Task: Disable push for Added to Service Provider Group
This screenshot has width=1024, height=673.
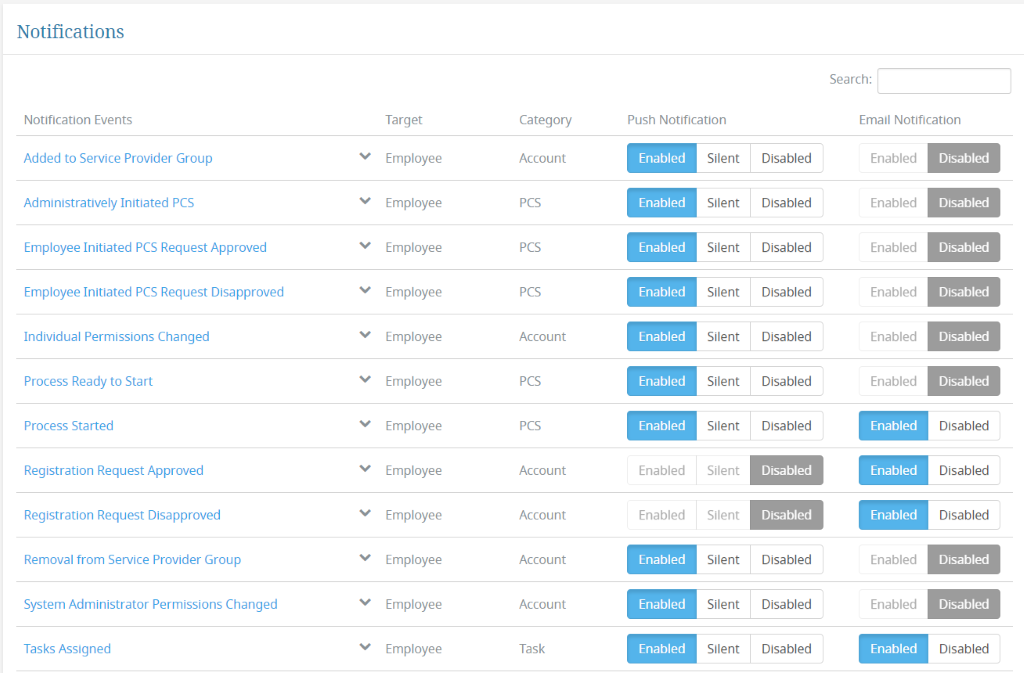Action: coord(786,158)
